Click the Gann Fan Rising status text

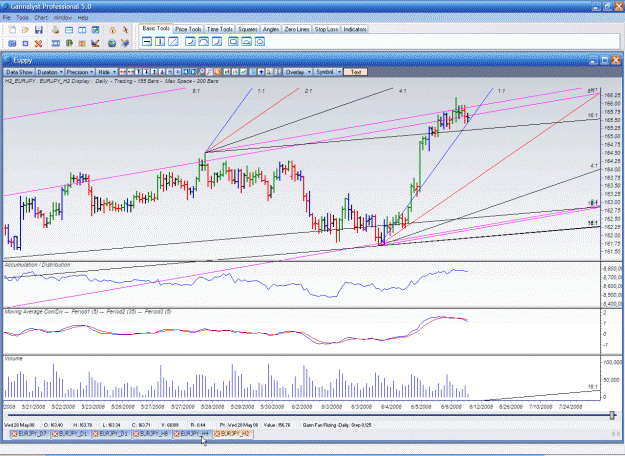[337, 425]
